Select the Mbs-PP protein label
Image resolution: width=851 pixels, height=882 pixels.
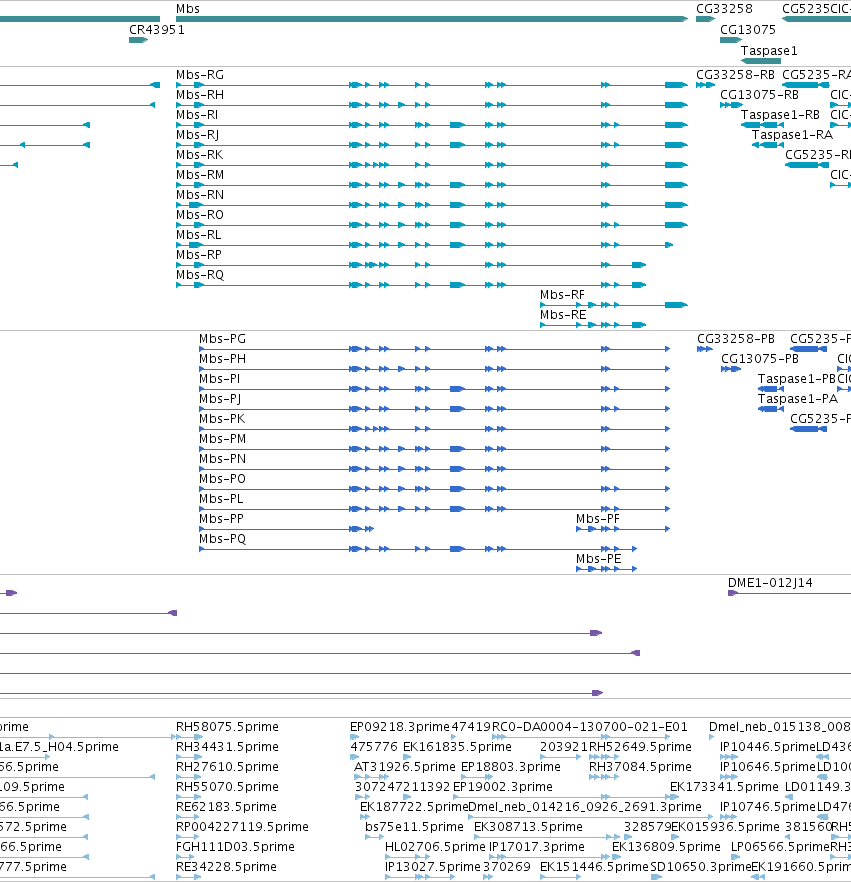(221, 519)
